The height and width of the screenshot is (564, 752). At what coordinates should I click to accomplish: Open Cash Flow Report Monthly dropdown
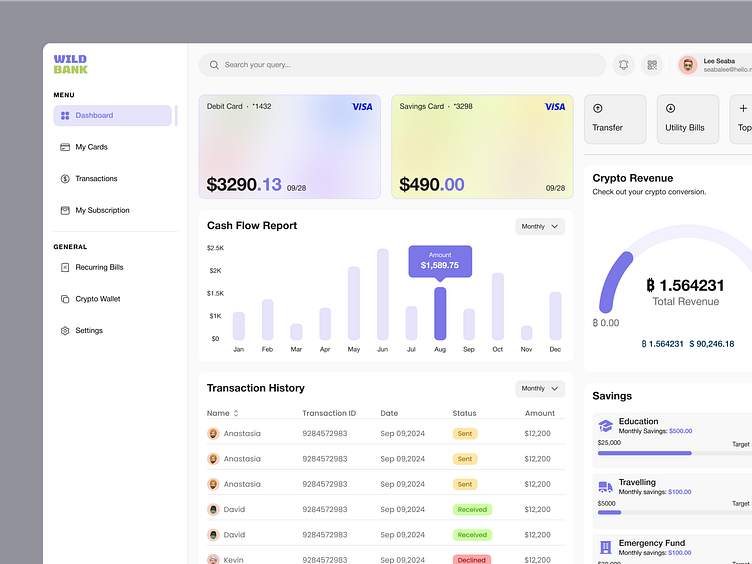540,227
